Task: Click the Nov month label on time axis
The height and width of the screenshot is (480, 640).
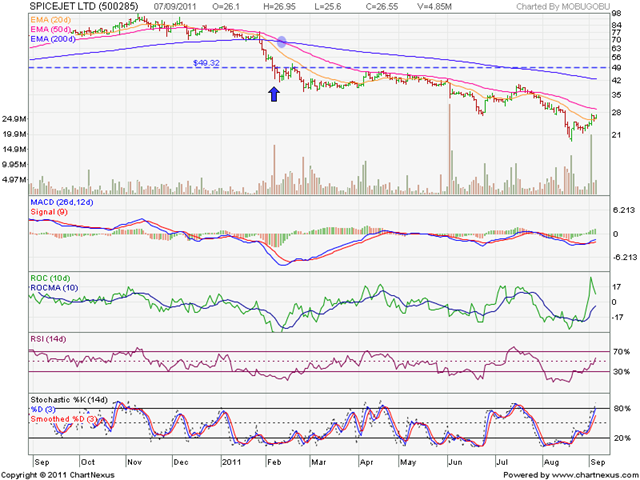Action: (135, 462)
